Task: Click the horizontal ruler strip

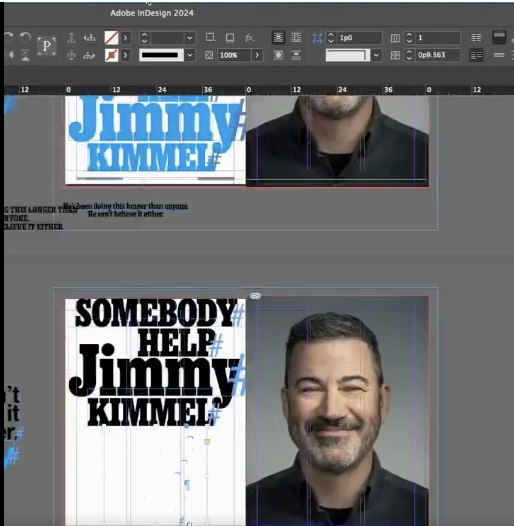Action: (258, 90)
